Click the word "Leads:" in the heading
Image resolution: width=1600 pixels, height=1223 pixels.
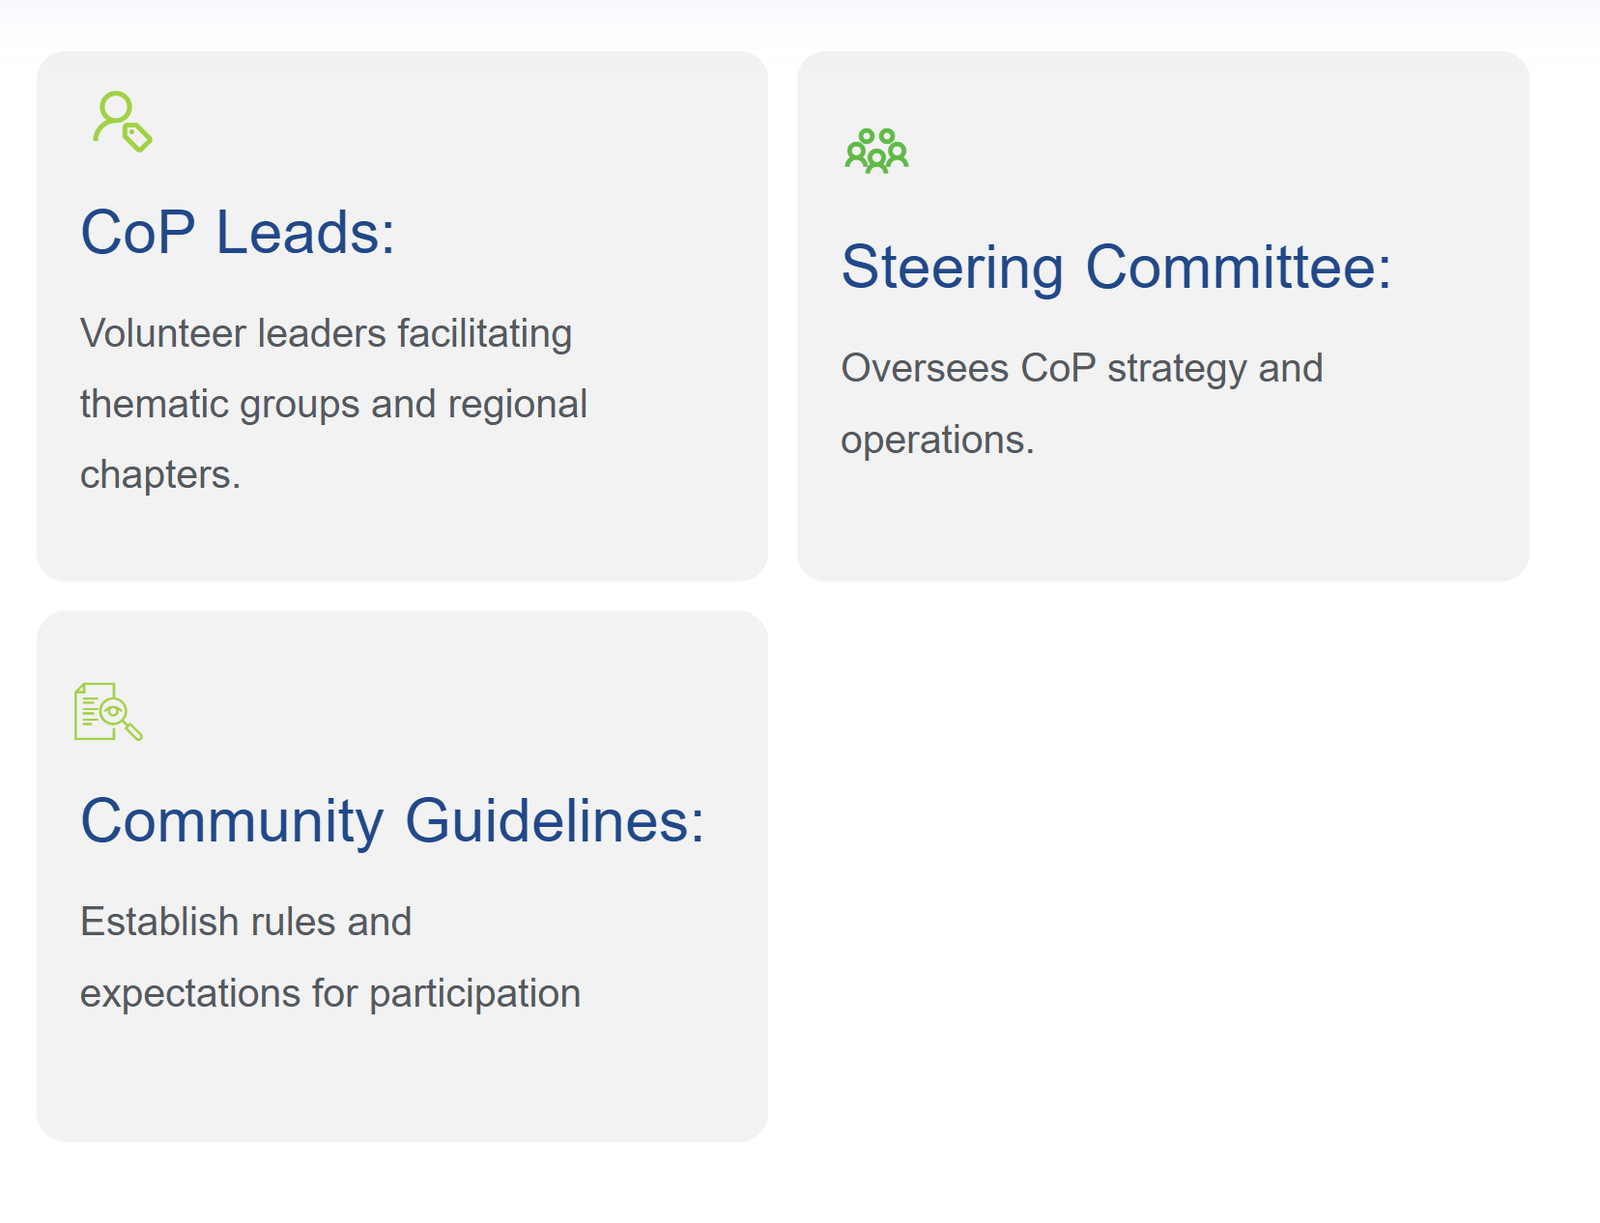pyautogui.click(x=305, y=232)
